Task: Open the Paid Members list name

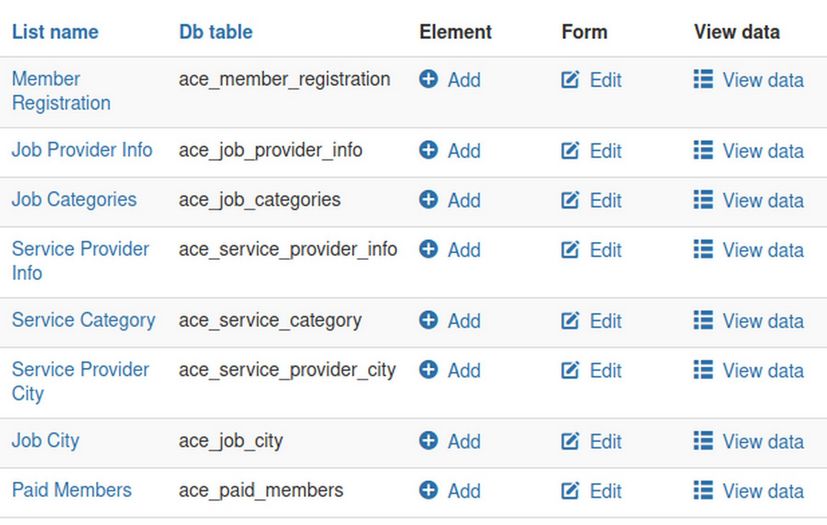Action: 71,490
